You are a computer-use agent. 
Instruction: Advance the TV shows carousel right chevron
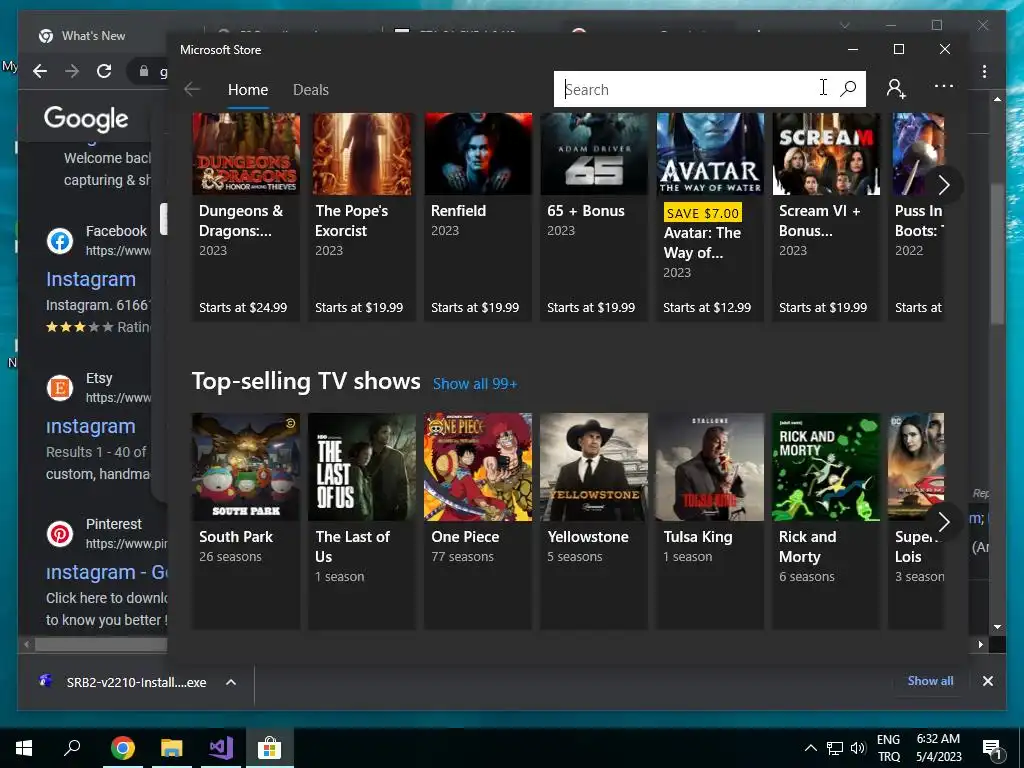pos(944,522)
